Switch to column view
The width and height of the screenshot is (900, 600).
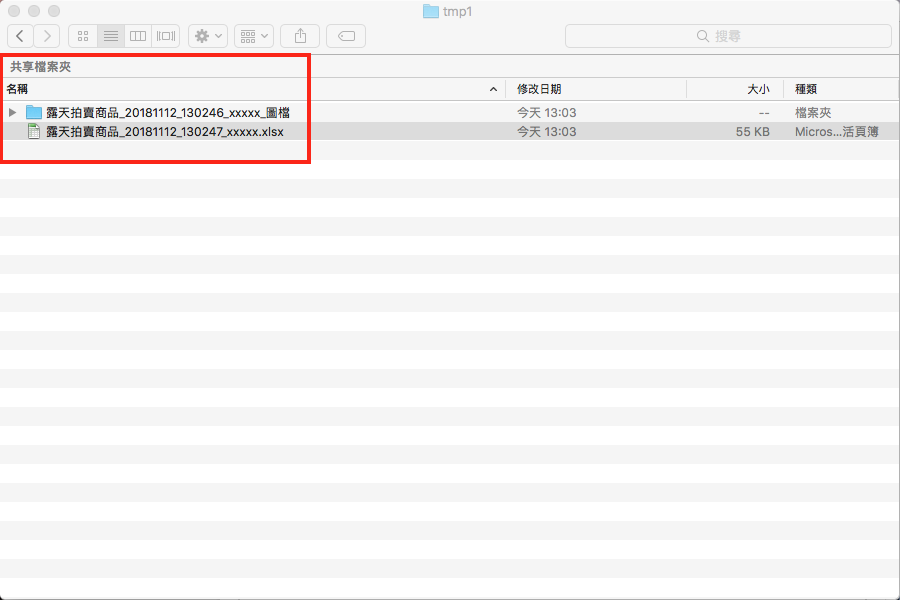pos(138,36)
